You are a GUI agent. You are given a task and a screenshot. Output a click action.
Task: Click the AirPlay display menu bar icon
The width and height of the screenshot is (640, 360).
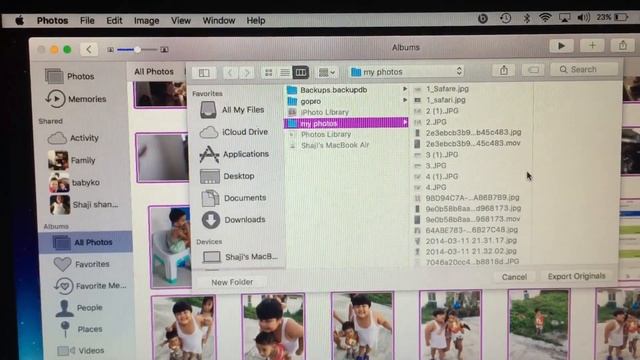pos(564,18)
